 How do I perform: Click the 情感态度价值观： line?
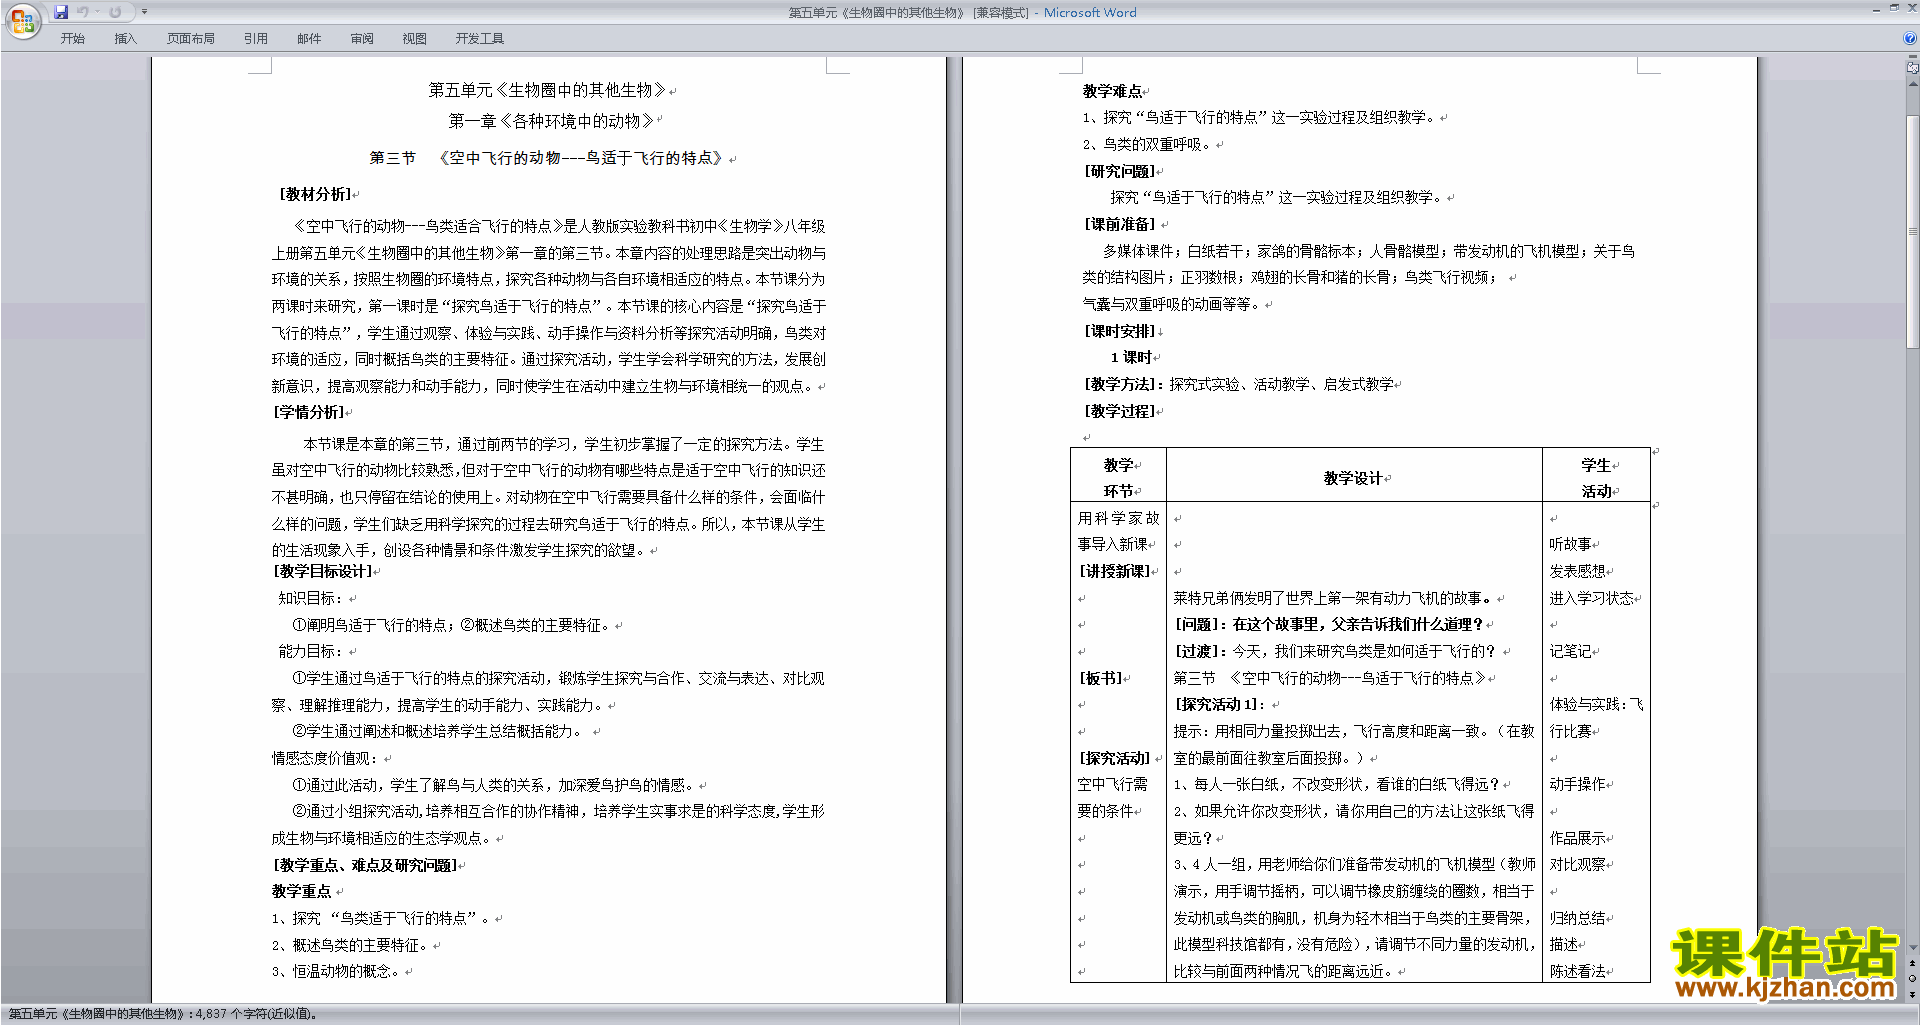point(326,758)
